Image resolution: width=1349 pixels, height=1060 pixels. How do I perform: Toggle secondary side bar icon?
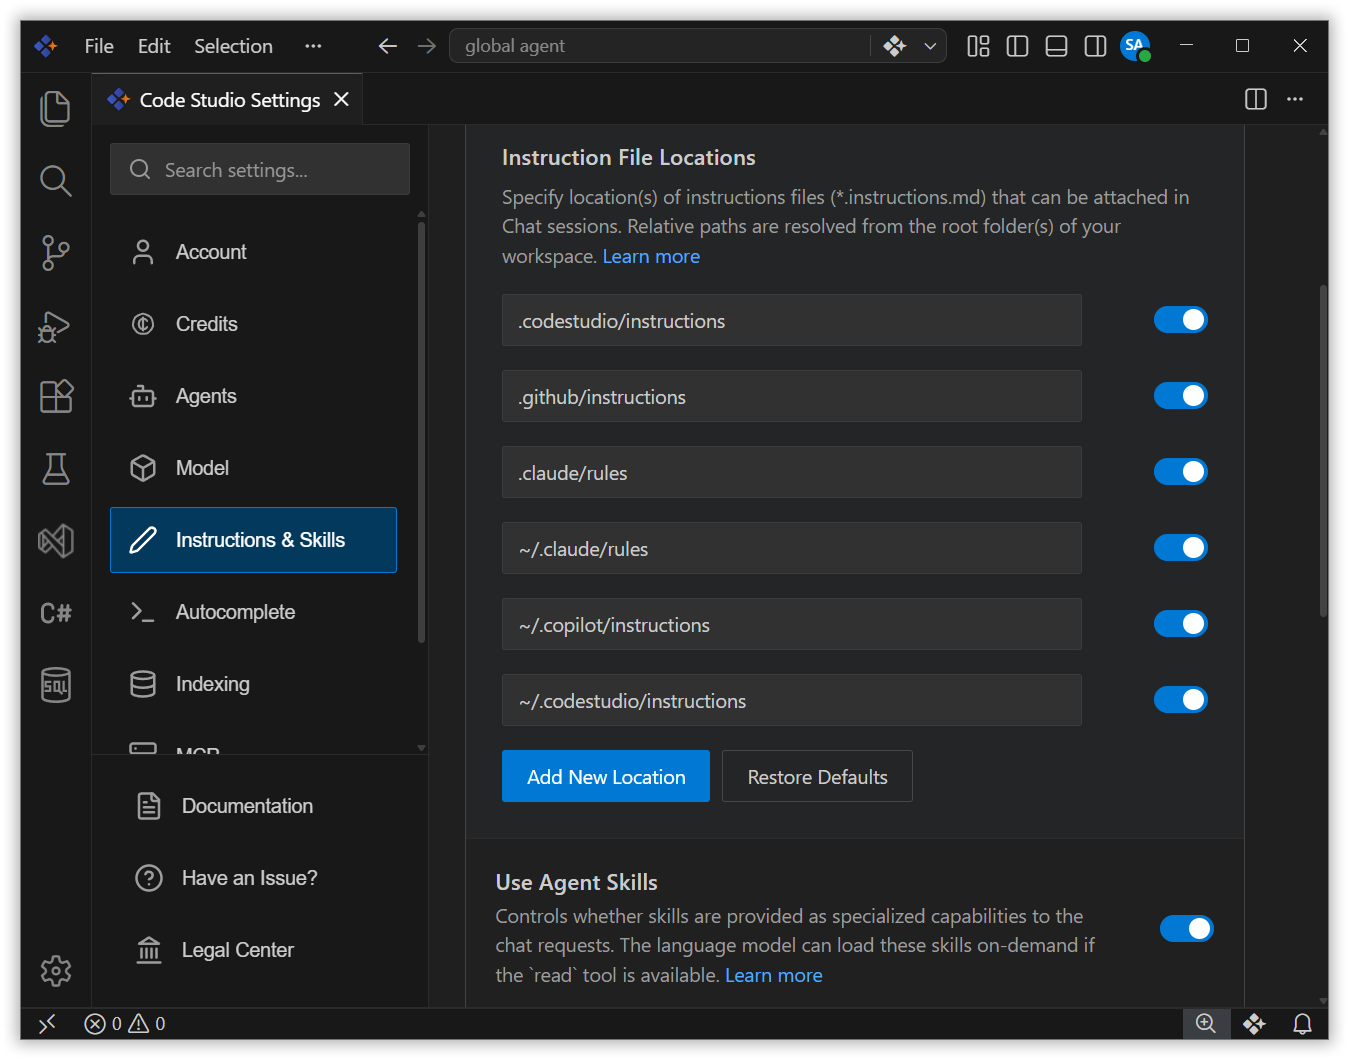coord(1095,46)
